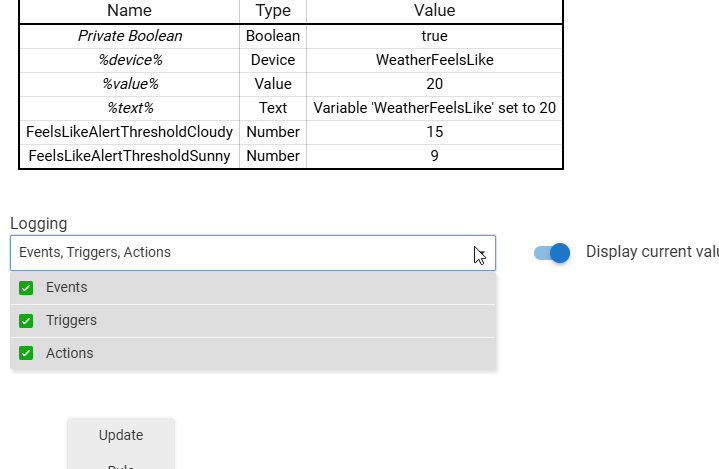Image resolution: width=719 pixels, height=469 pixels.
Task: Click the Value column header
Action: coord(434,11)
